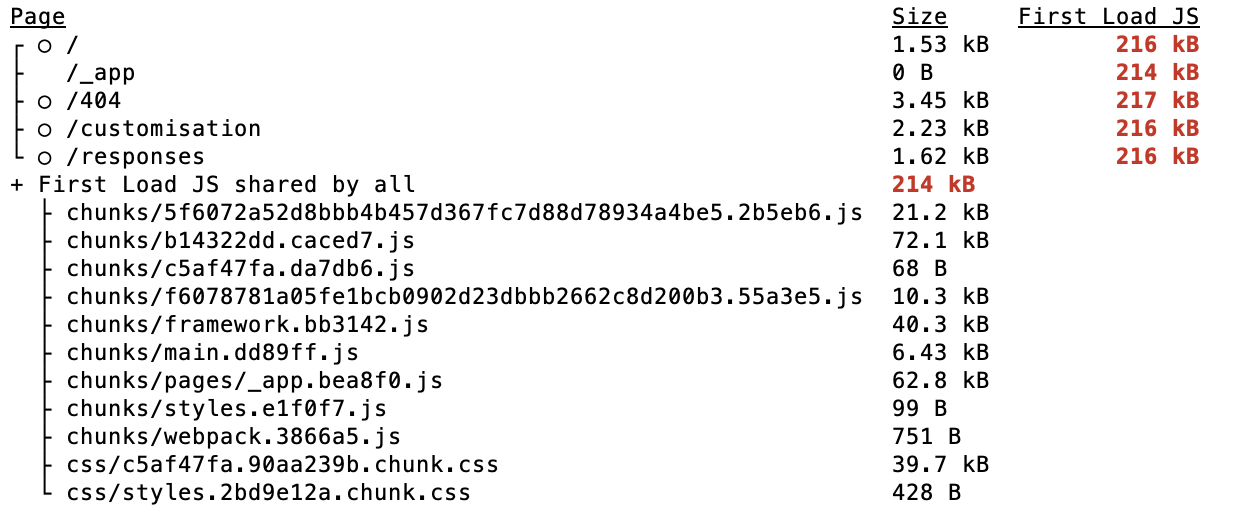Click the circle marker beside / route
The image size is (1238, 514).
(45, 46)
